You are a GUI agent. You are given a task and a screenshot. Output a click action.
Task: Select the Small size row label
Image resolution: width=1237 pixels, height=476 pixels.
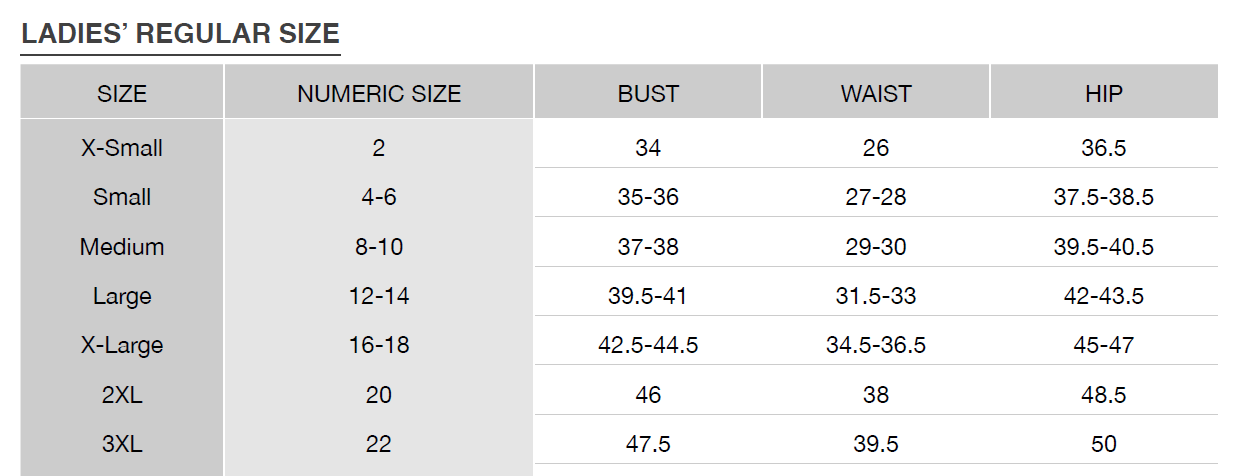122,197
